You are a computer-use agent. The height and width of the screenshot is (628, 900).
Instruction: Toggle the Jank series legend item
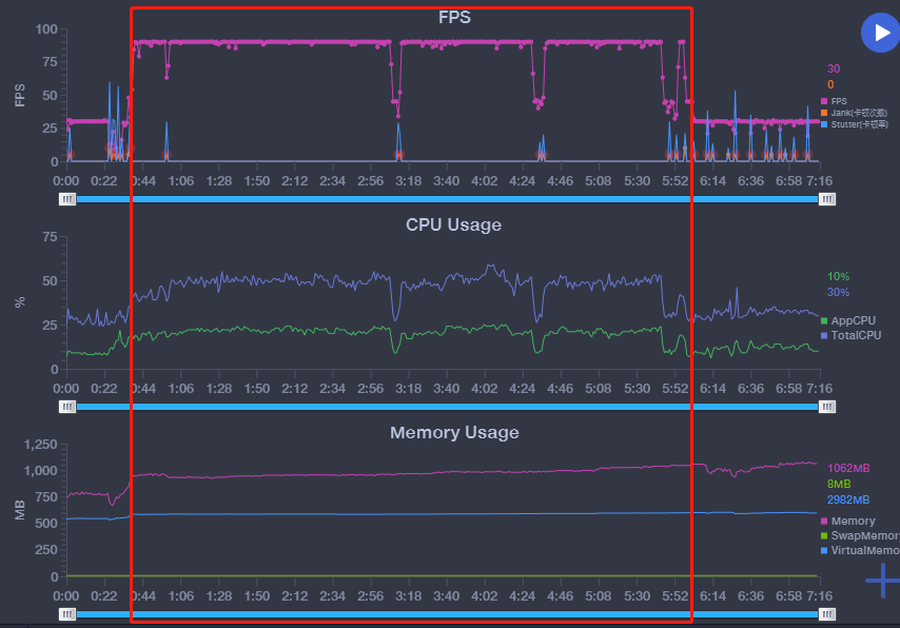point(853,113)
